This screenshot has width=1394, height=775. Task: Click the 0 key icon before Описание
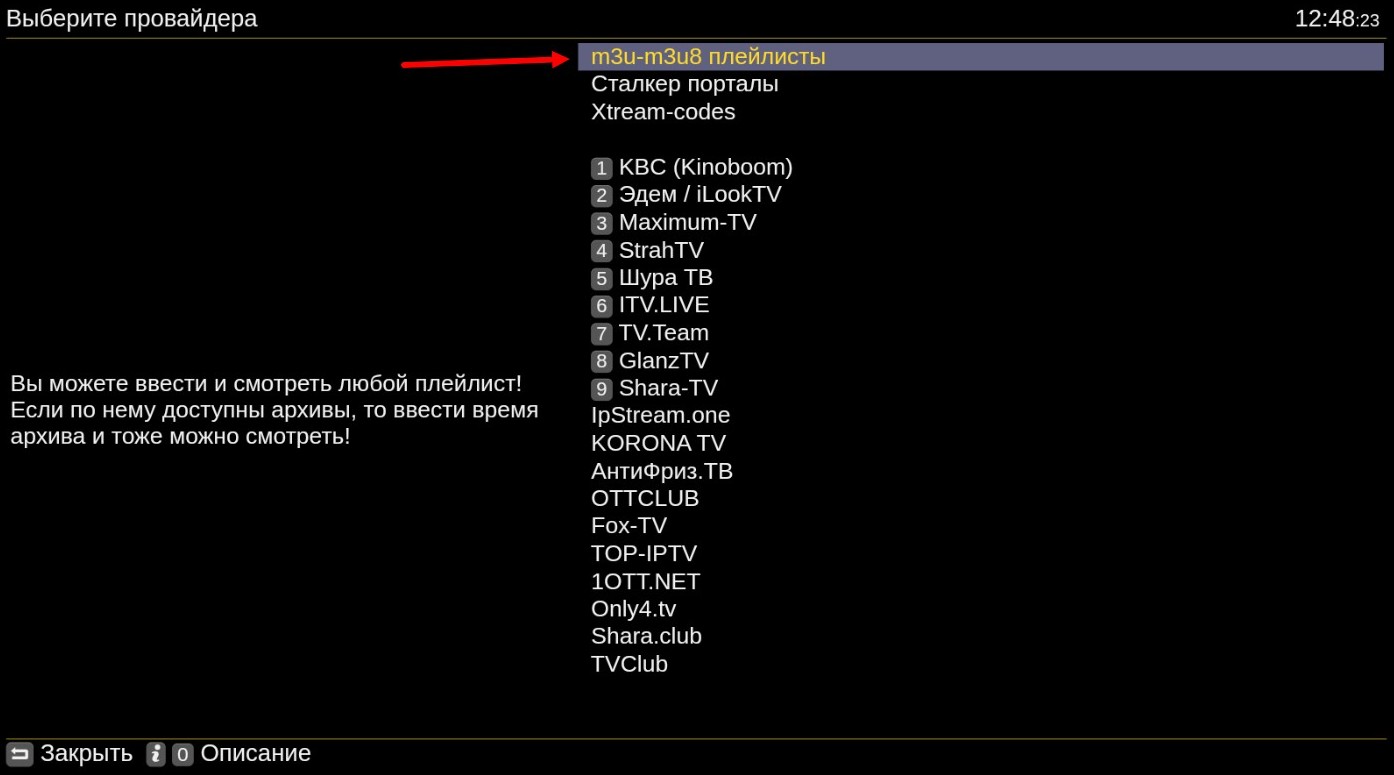[182, 754]
